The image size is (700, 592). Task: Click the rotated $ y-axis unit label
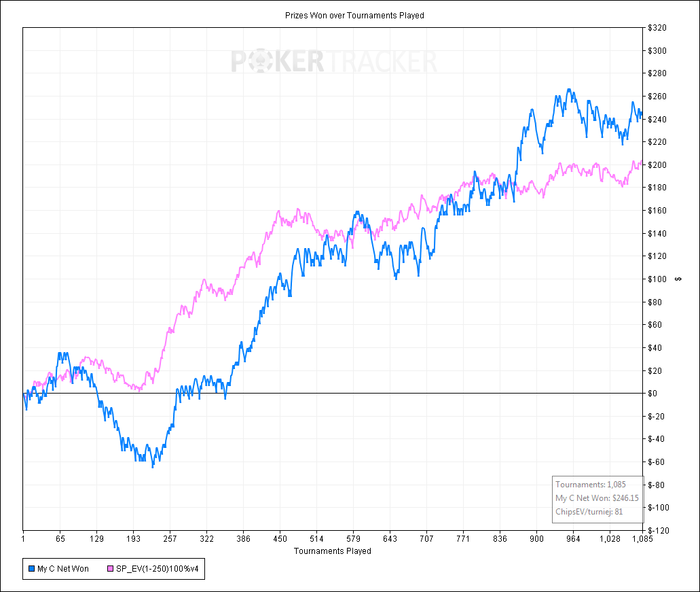pos(679,279)
